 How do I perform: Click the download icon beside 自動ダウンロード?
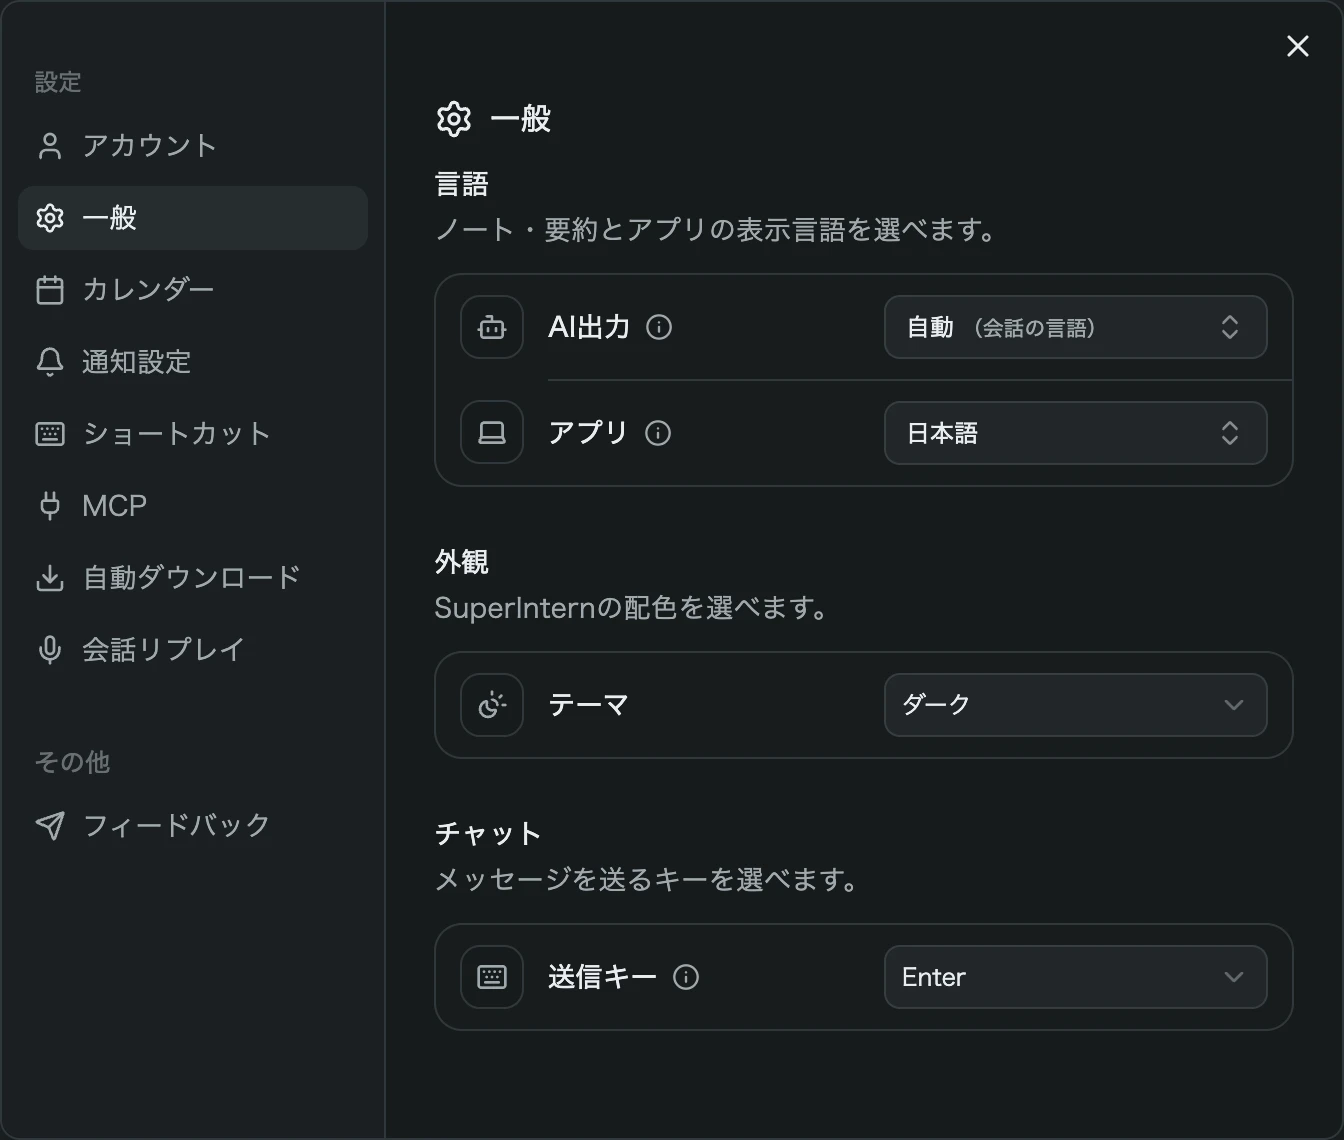pyautogui.click(x=50, y=578)
